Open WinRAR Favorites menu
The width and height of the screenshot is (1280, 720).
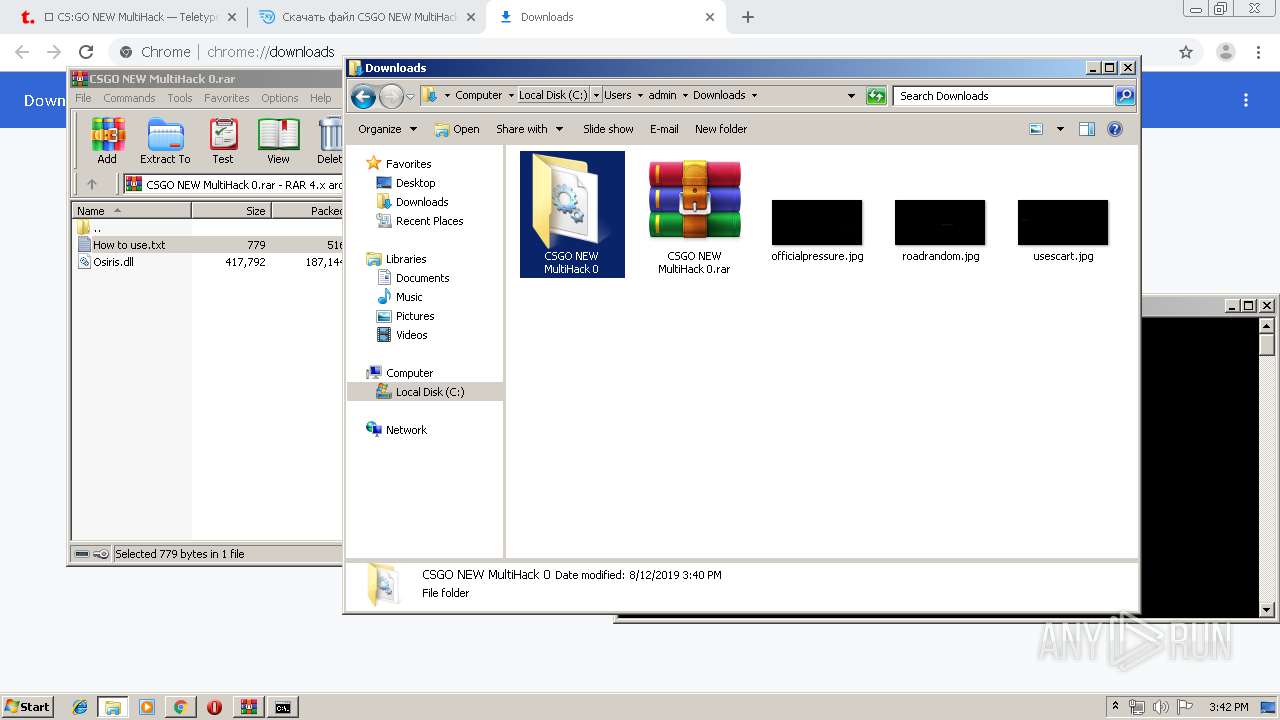pos(227,98)
